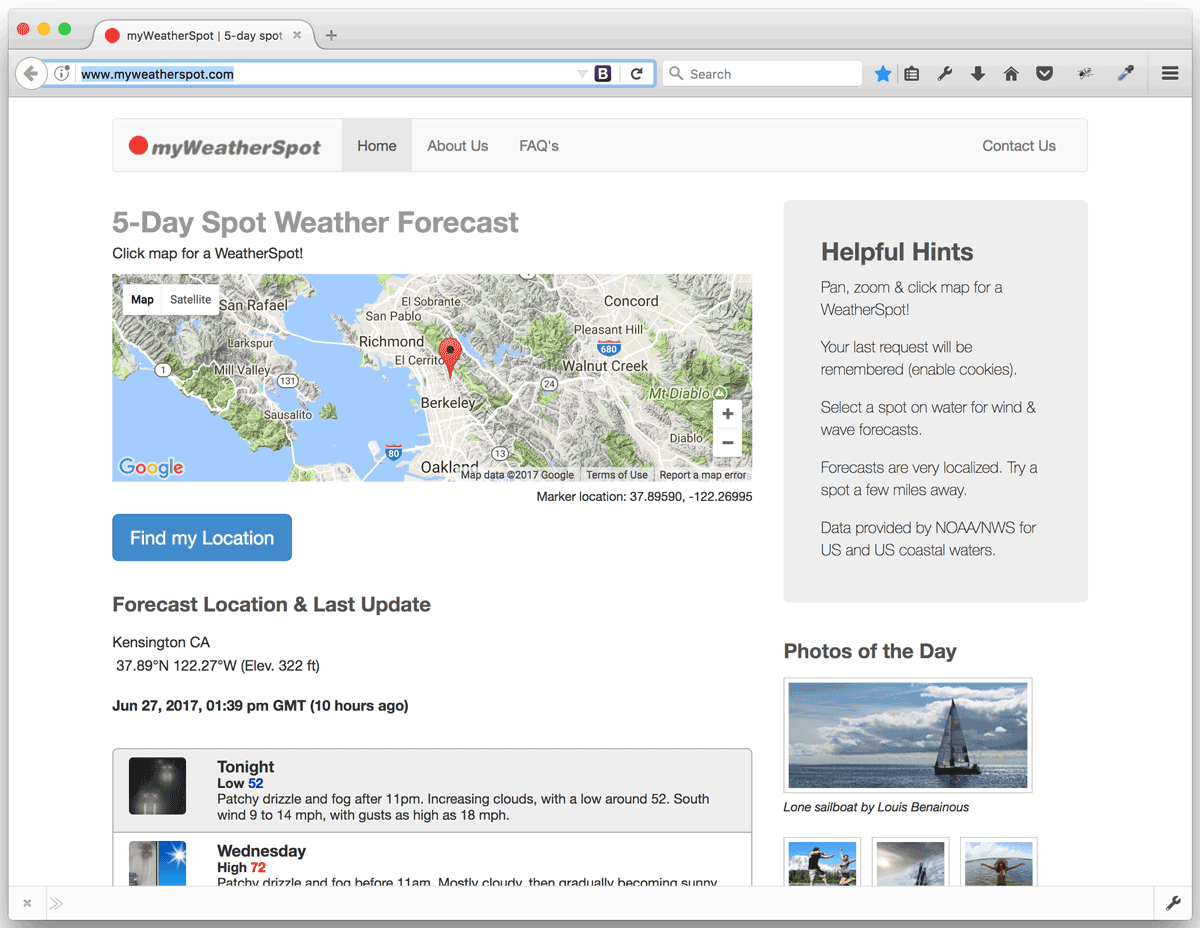Screen dimensions: 1200x928
Task: Click the Lone sailboat by Louis Benainous caption
Action: (x=876, y=807)
